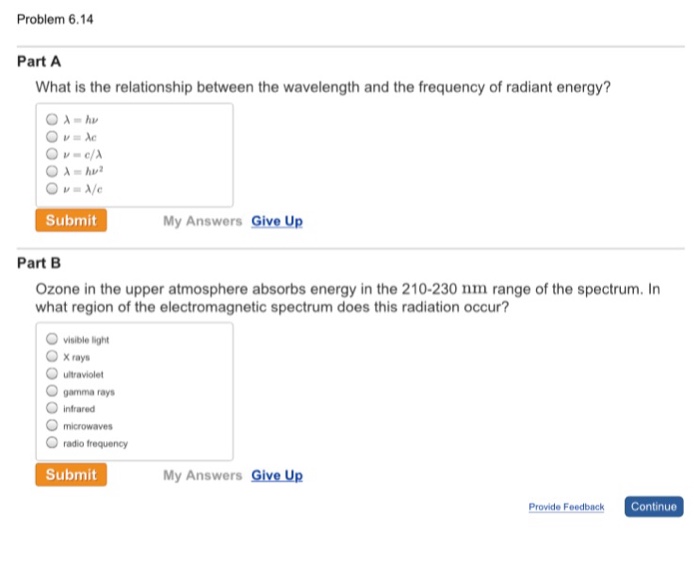Select the ν = λ/c radio option
The width and height of the screenshot is (700, 584).
tap(51, 187)
